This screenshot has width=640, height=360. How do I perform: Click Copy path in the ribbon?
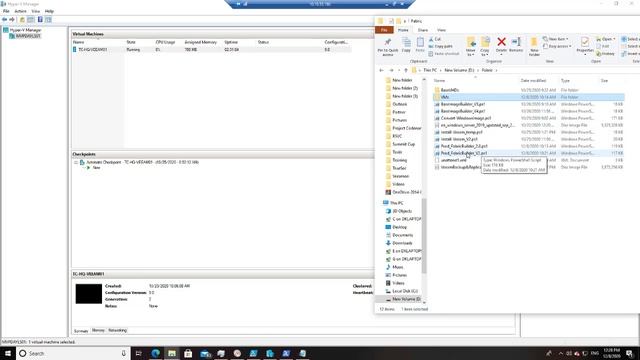click(x=441, y=47)
